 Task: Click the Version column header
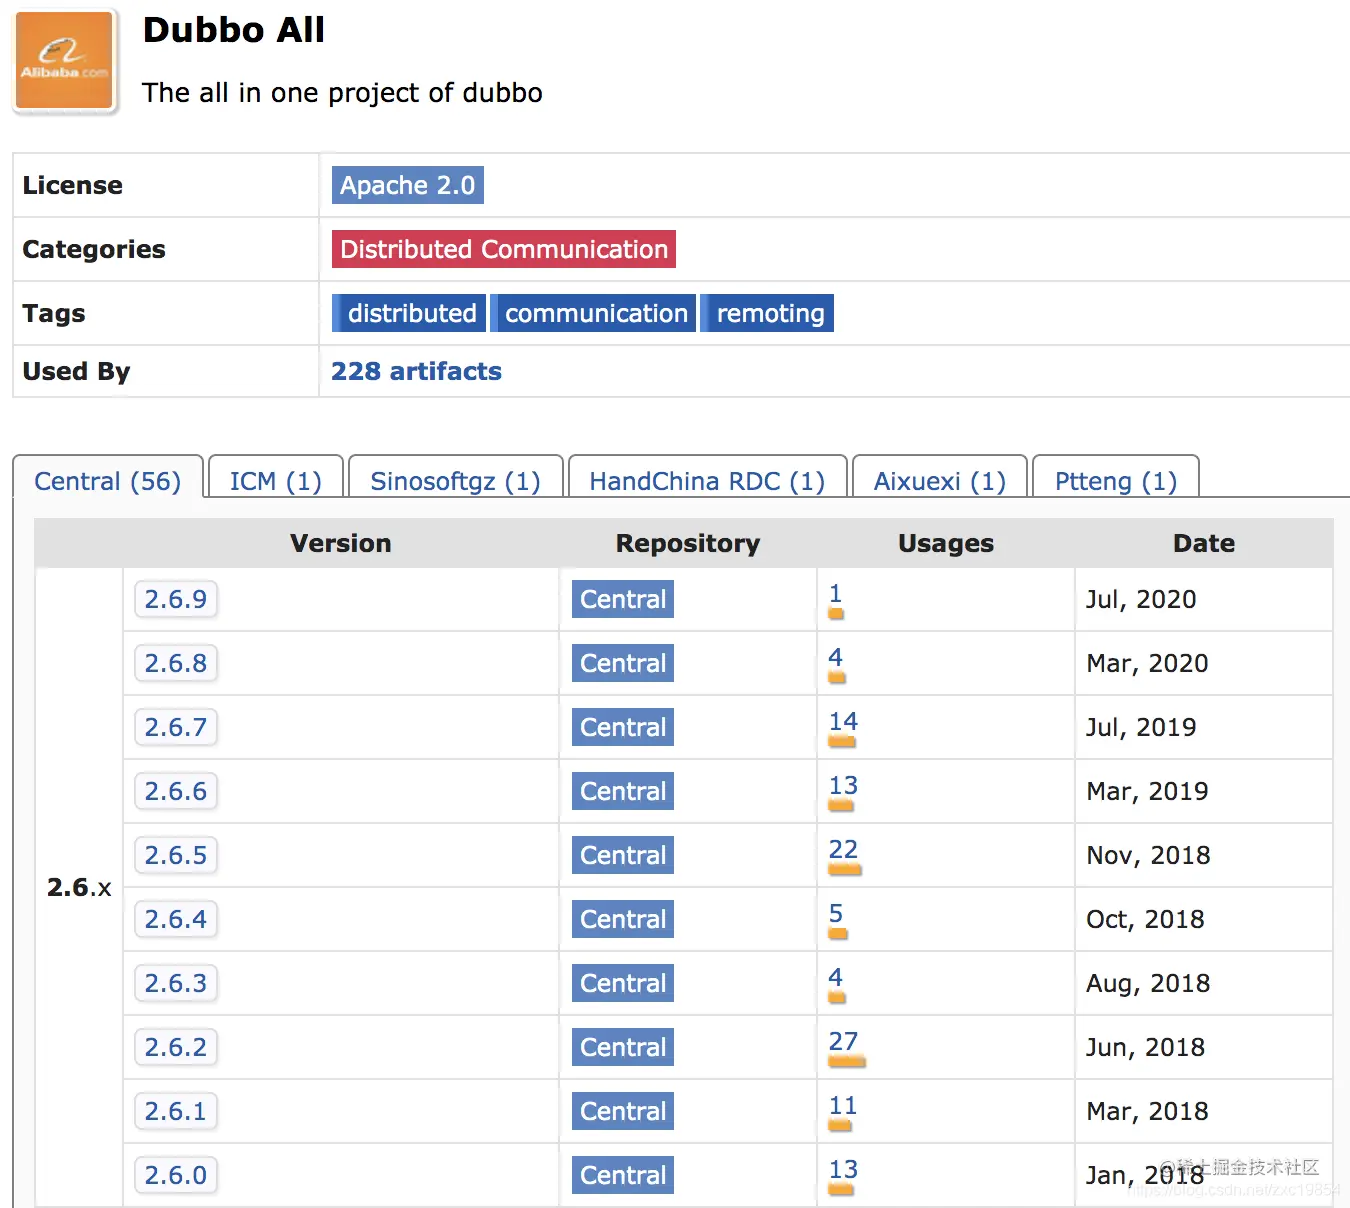[x=341, y=543]
